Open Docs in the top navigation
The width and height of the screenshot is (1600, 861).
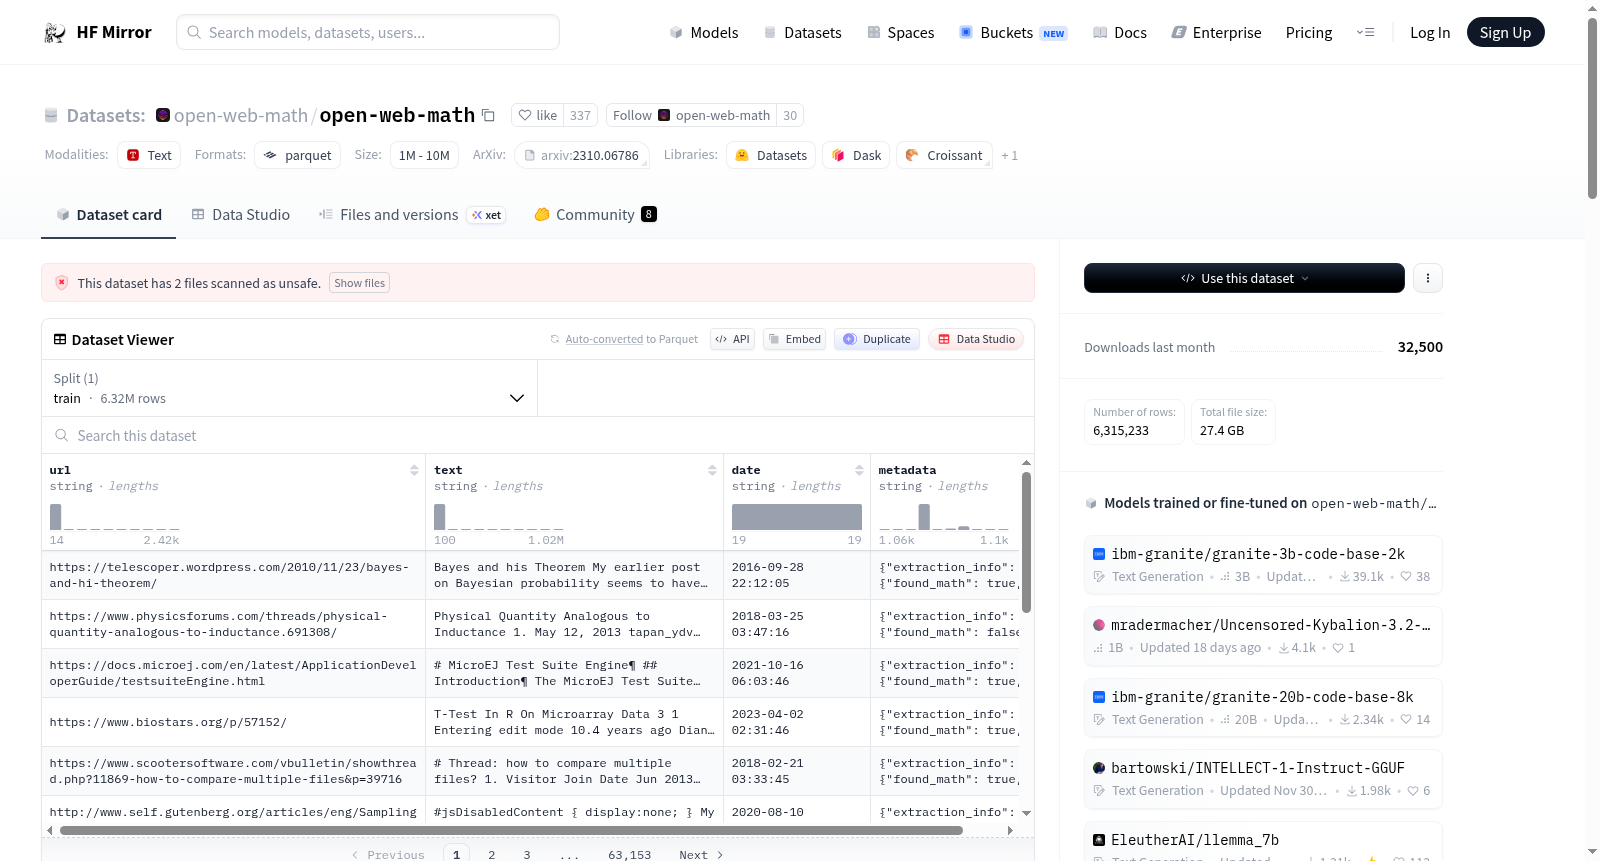click(1120, 33)
